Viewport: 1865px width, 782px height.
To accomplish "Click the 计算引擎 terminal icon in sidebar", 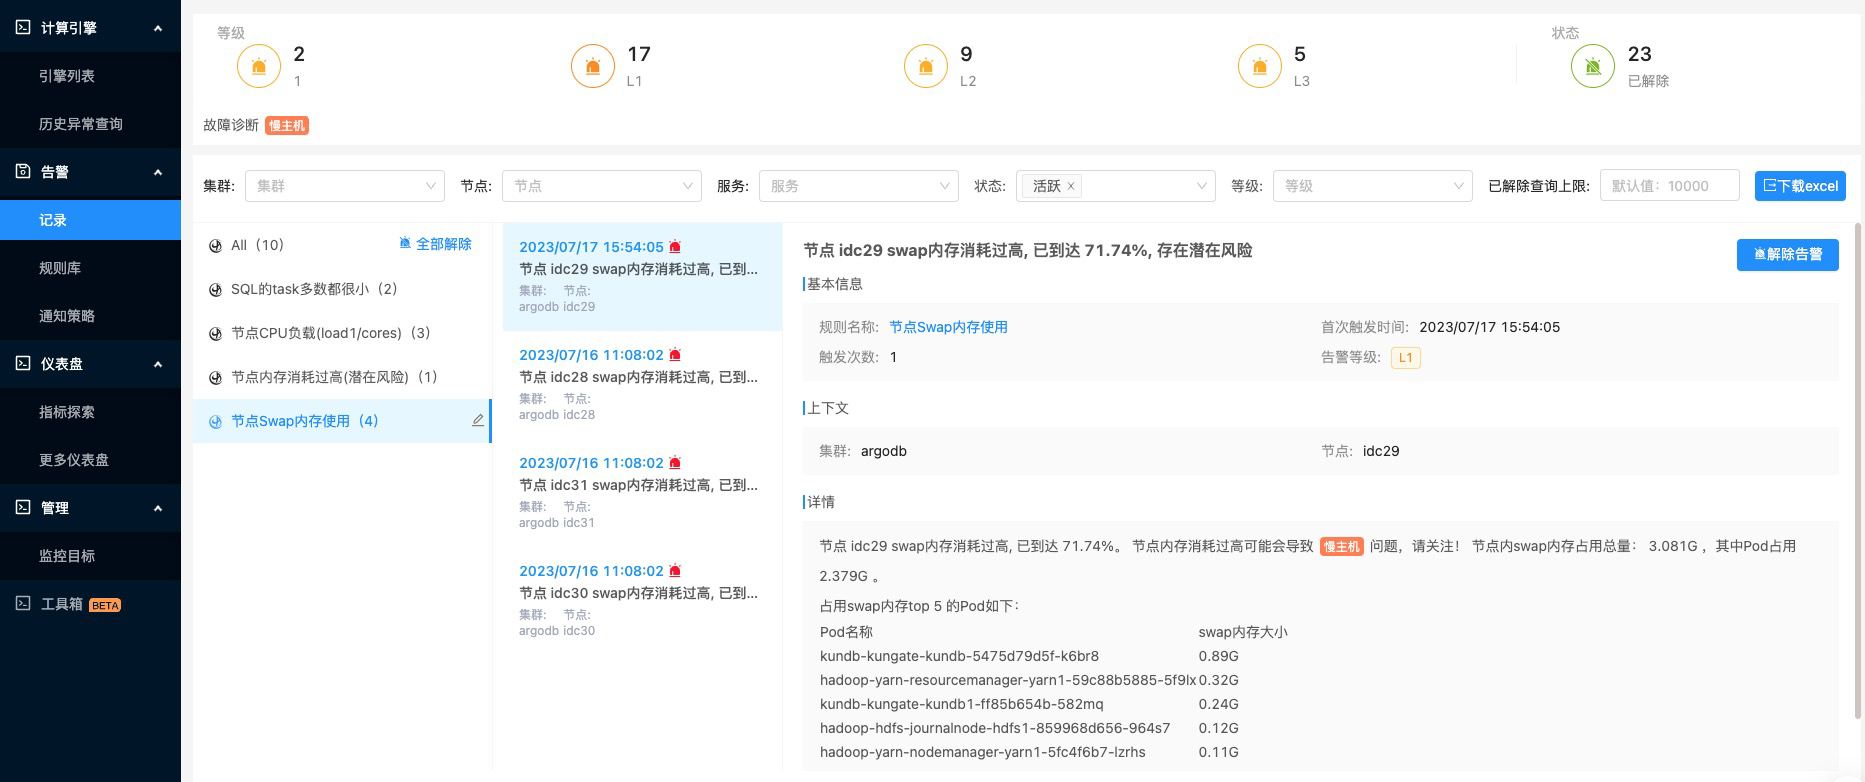I will click(x=23, y=28).
